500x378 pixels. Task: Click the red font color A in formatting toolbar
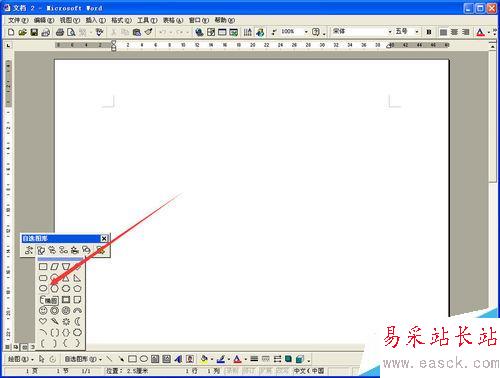coord(480,32)
